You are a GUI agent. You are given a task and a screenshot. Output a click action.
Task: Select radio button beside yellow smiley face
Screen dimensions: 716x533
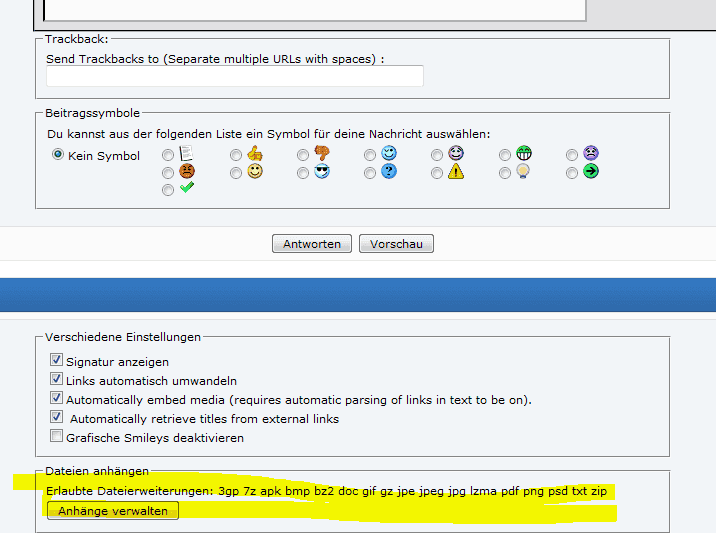(236, 173)
